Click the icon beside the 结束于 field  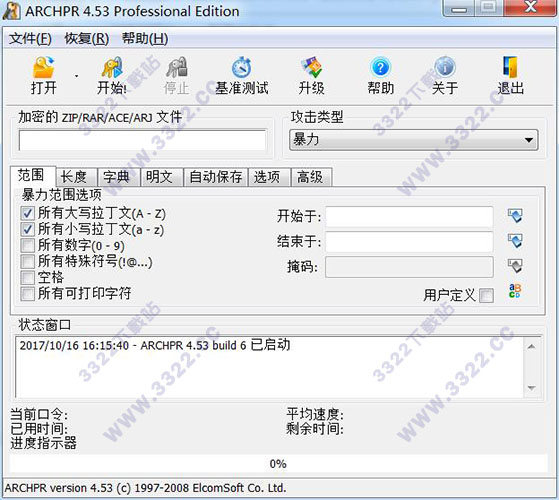click(515, 241)
